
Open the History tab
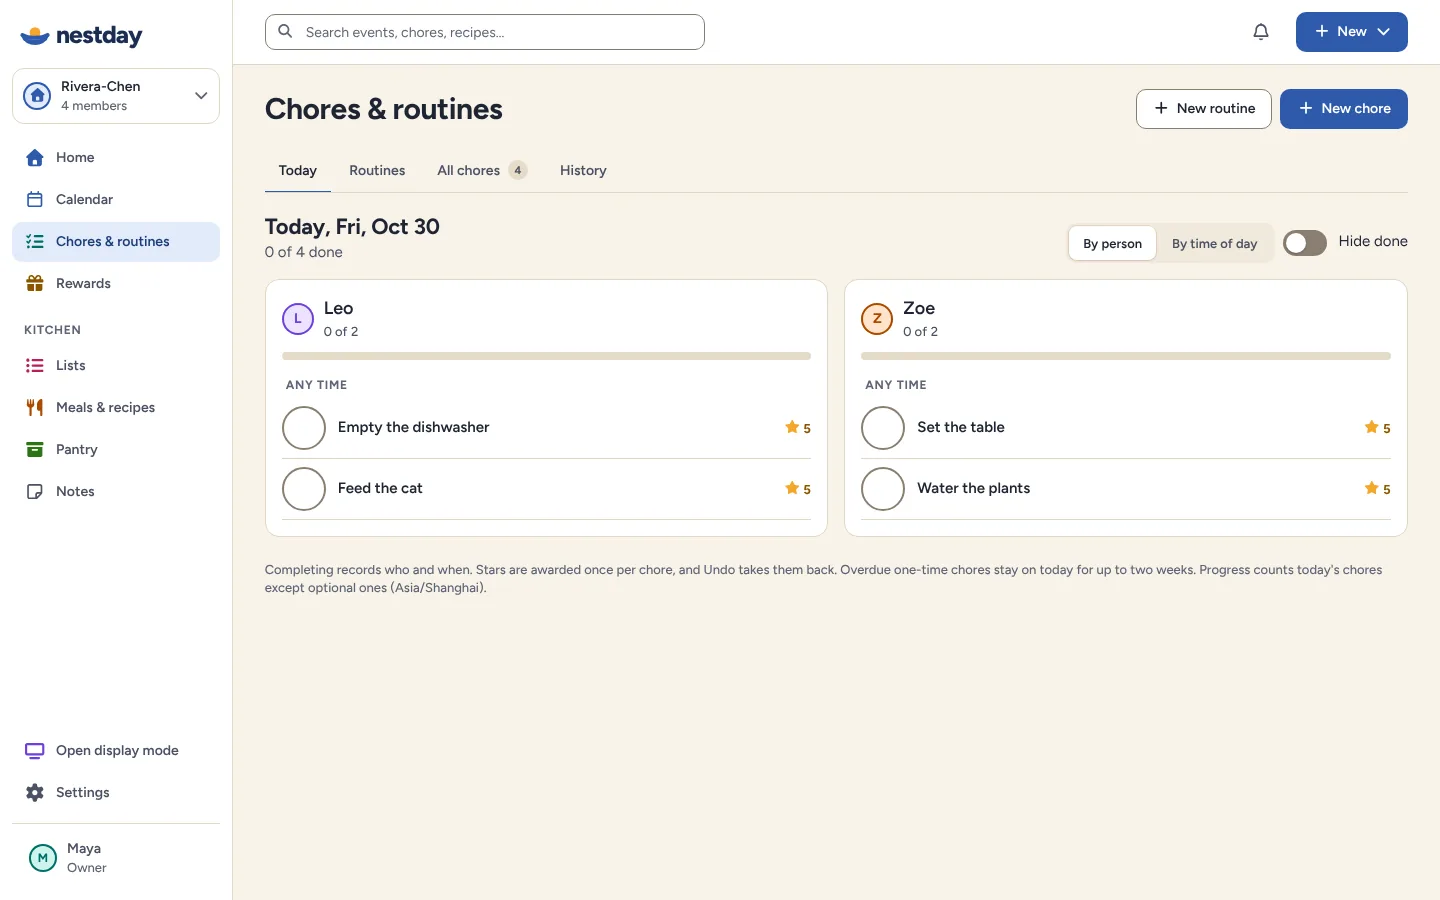(x=583, y=171)
